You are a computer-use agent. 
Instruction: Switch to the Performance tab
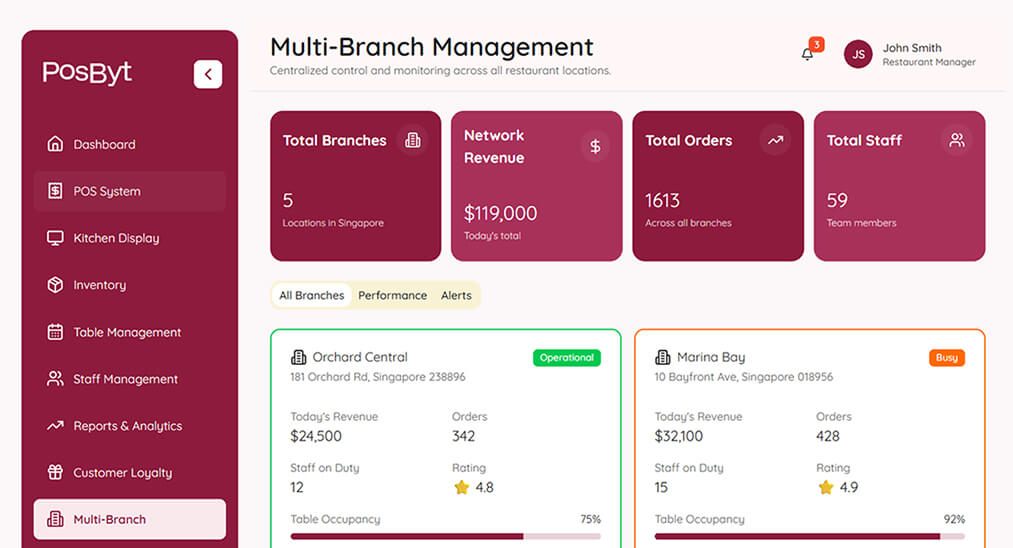coord(392,295)
